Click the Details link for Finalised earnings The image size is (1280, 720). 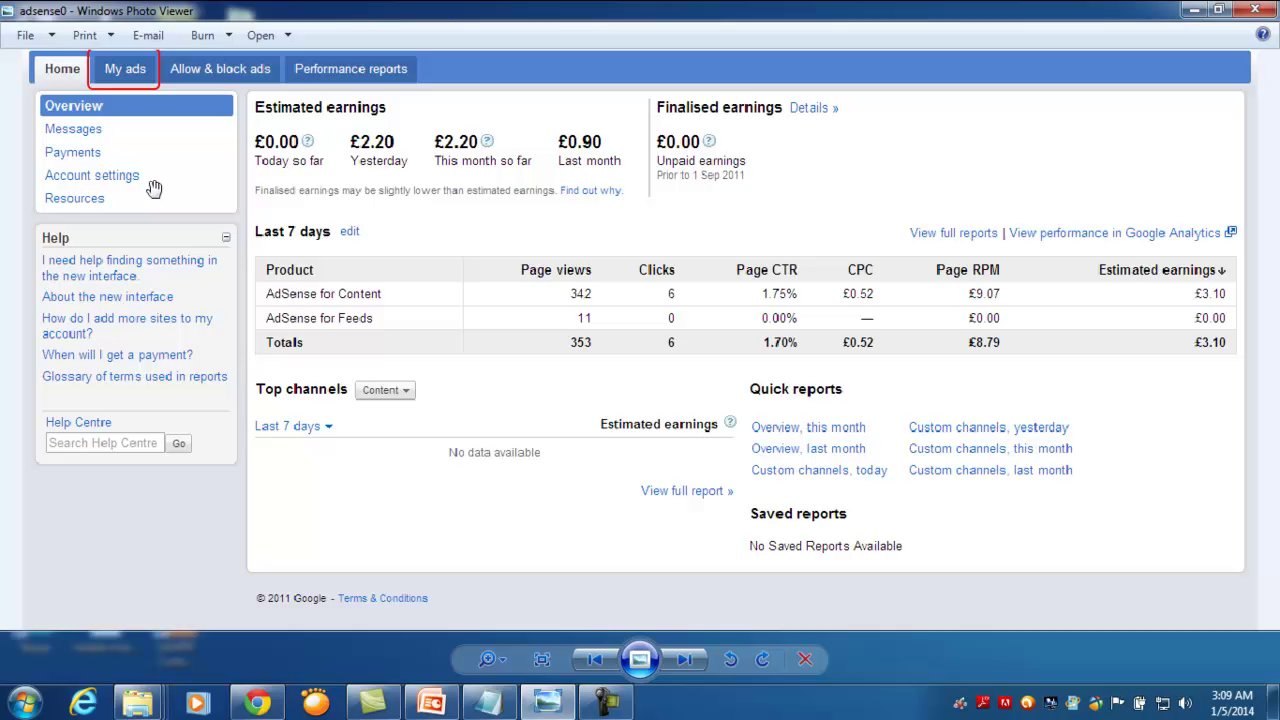pos(814,108)
